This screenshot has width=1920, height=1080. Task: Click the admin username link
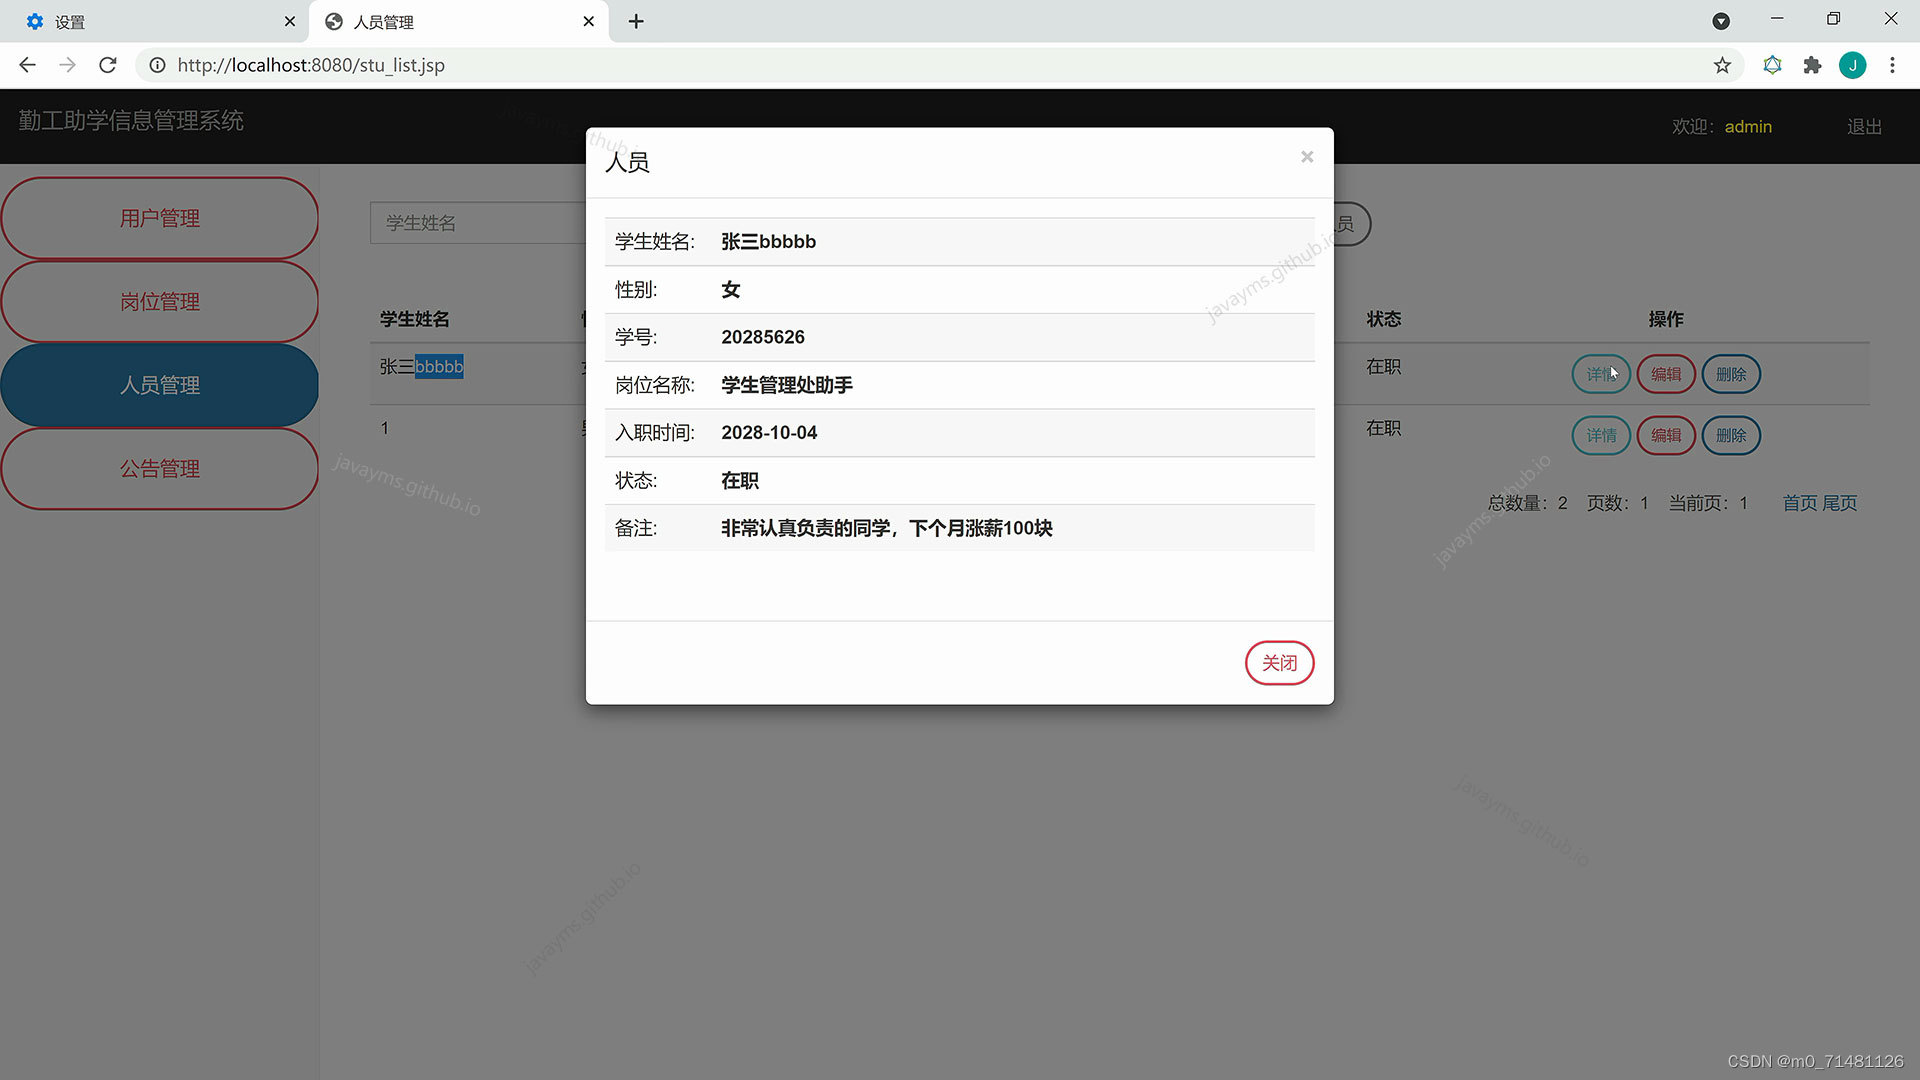click(x=1748, y=127)
